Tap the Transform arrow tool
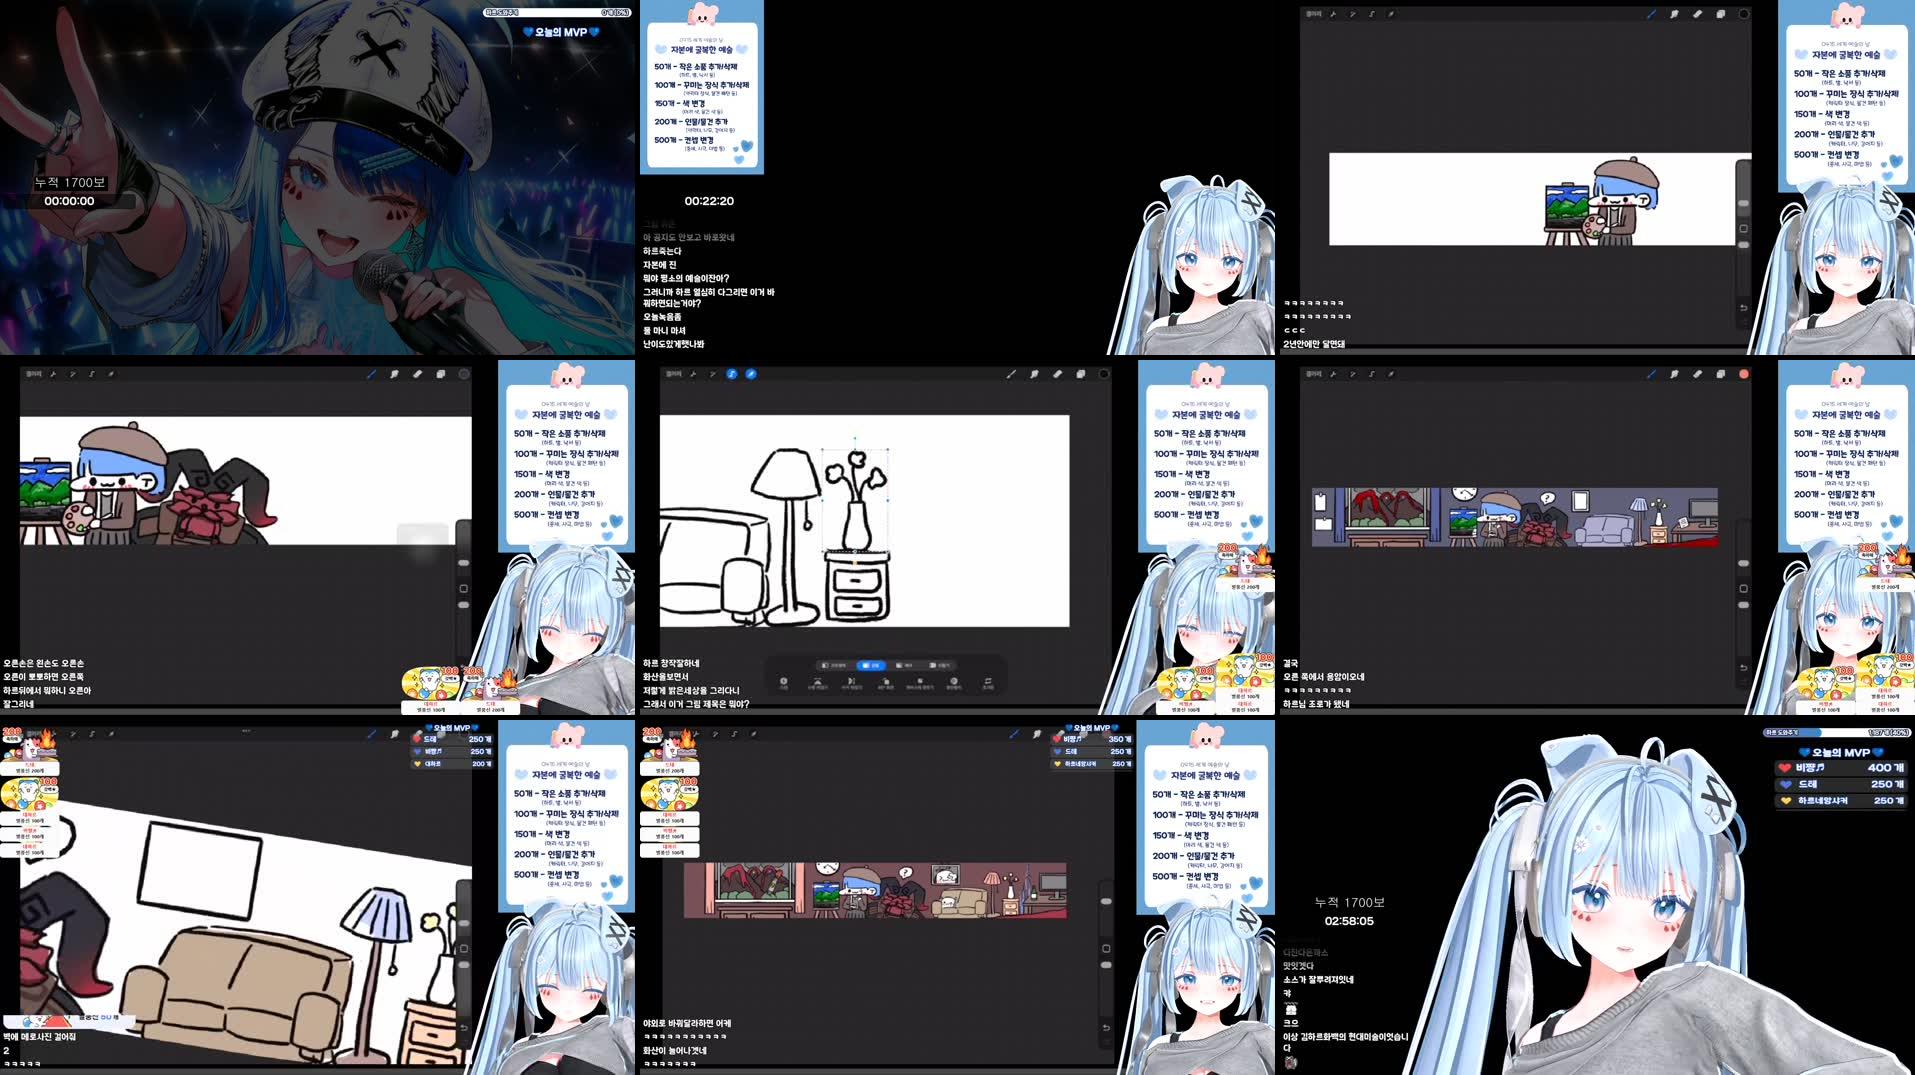Image resolution: width=1915 pixels, height=1075 pixels. coord(750,374)
